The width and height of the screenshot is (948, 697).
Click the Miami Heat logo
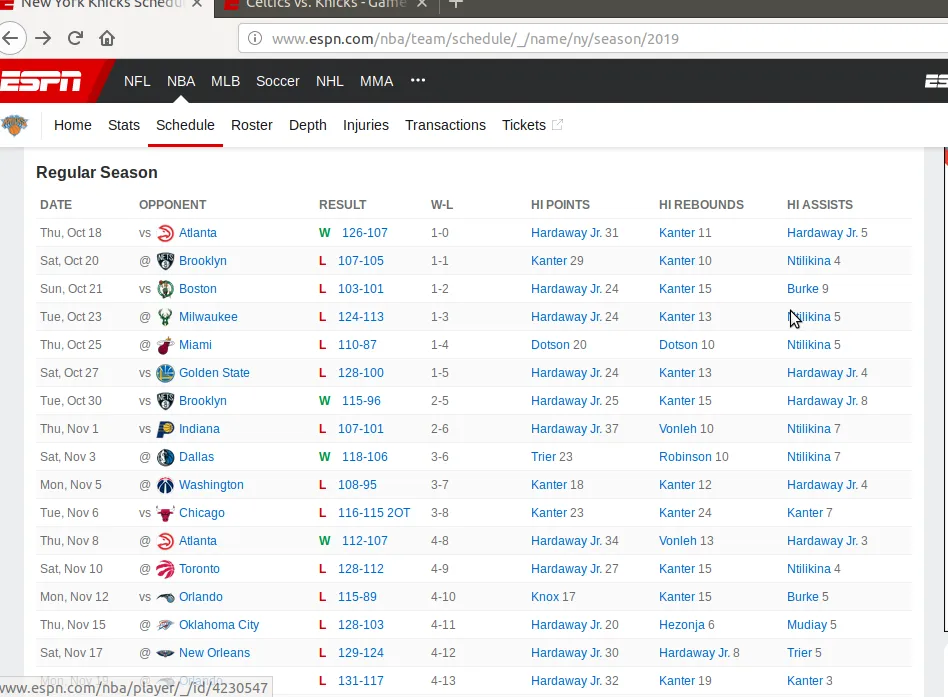165,345
